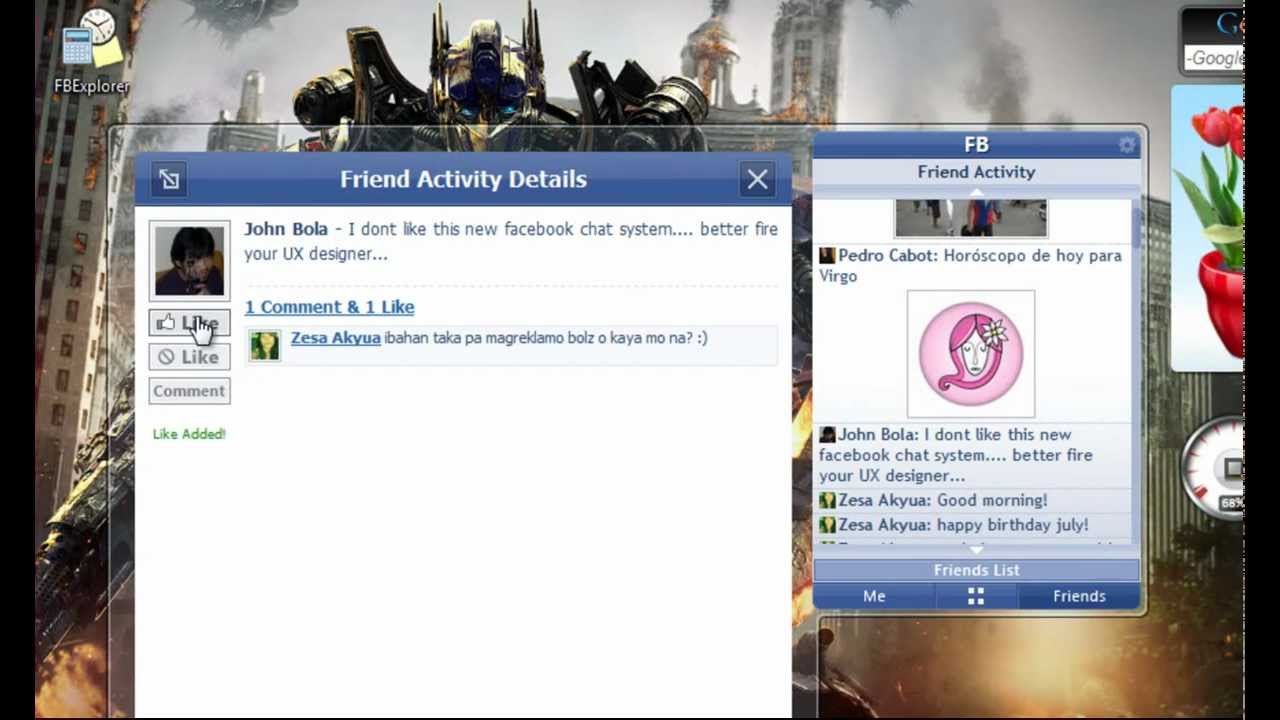
Task: Switch to the Me tab
Action: [x=874, y=596]
